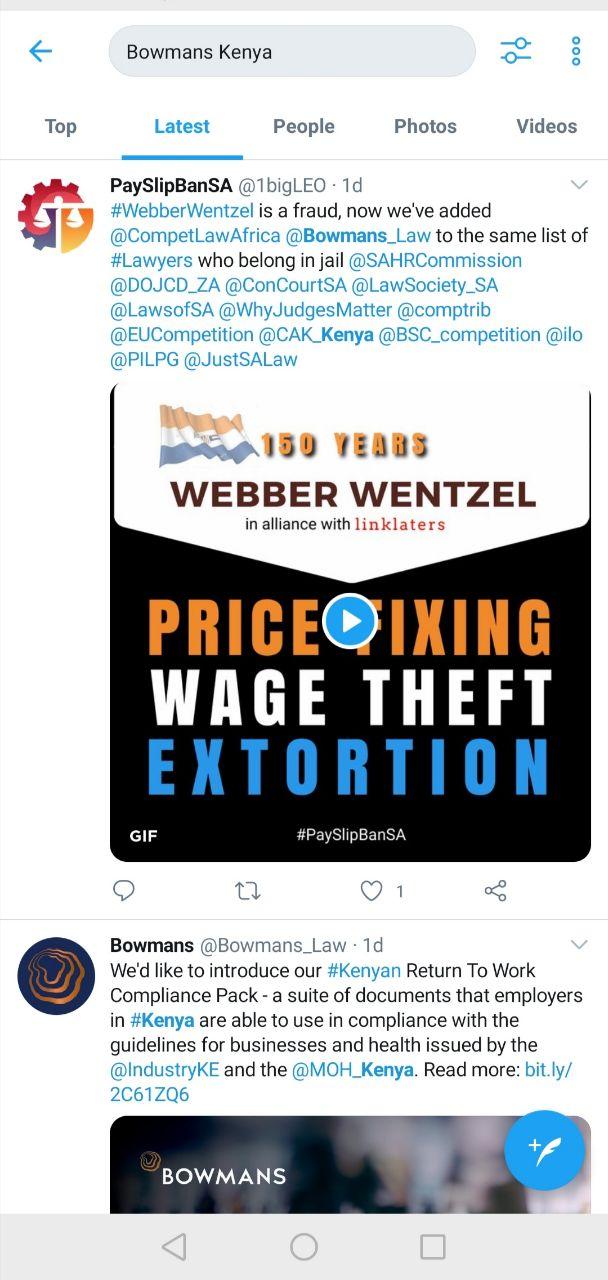Open the three-dot overflow menu
This screenshot has height=1280, width=608.
(576, 51)
